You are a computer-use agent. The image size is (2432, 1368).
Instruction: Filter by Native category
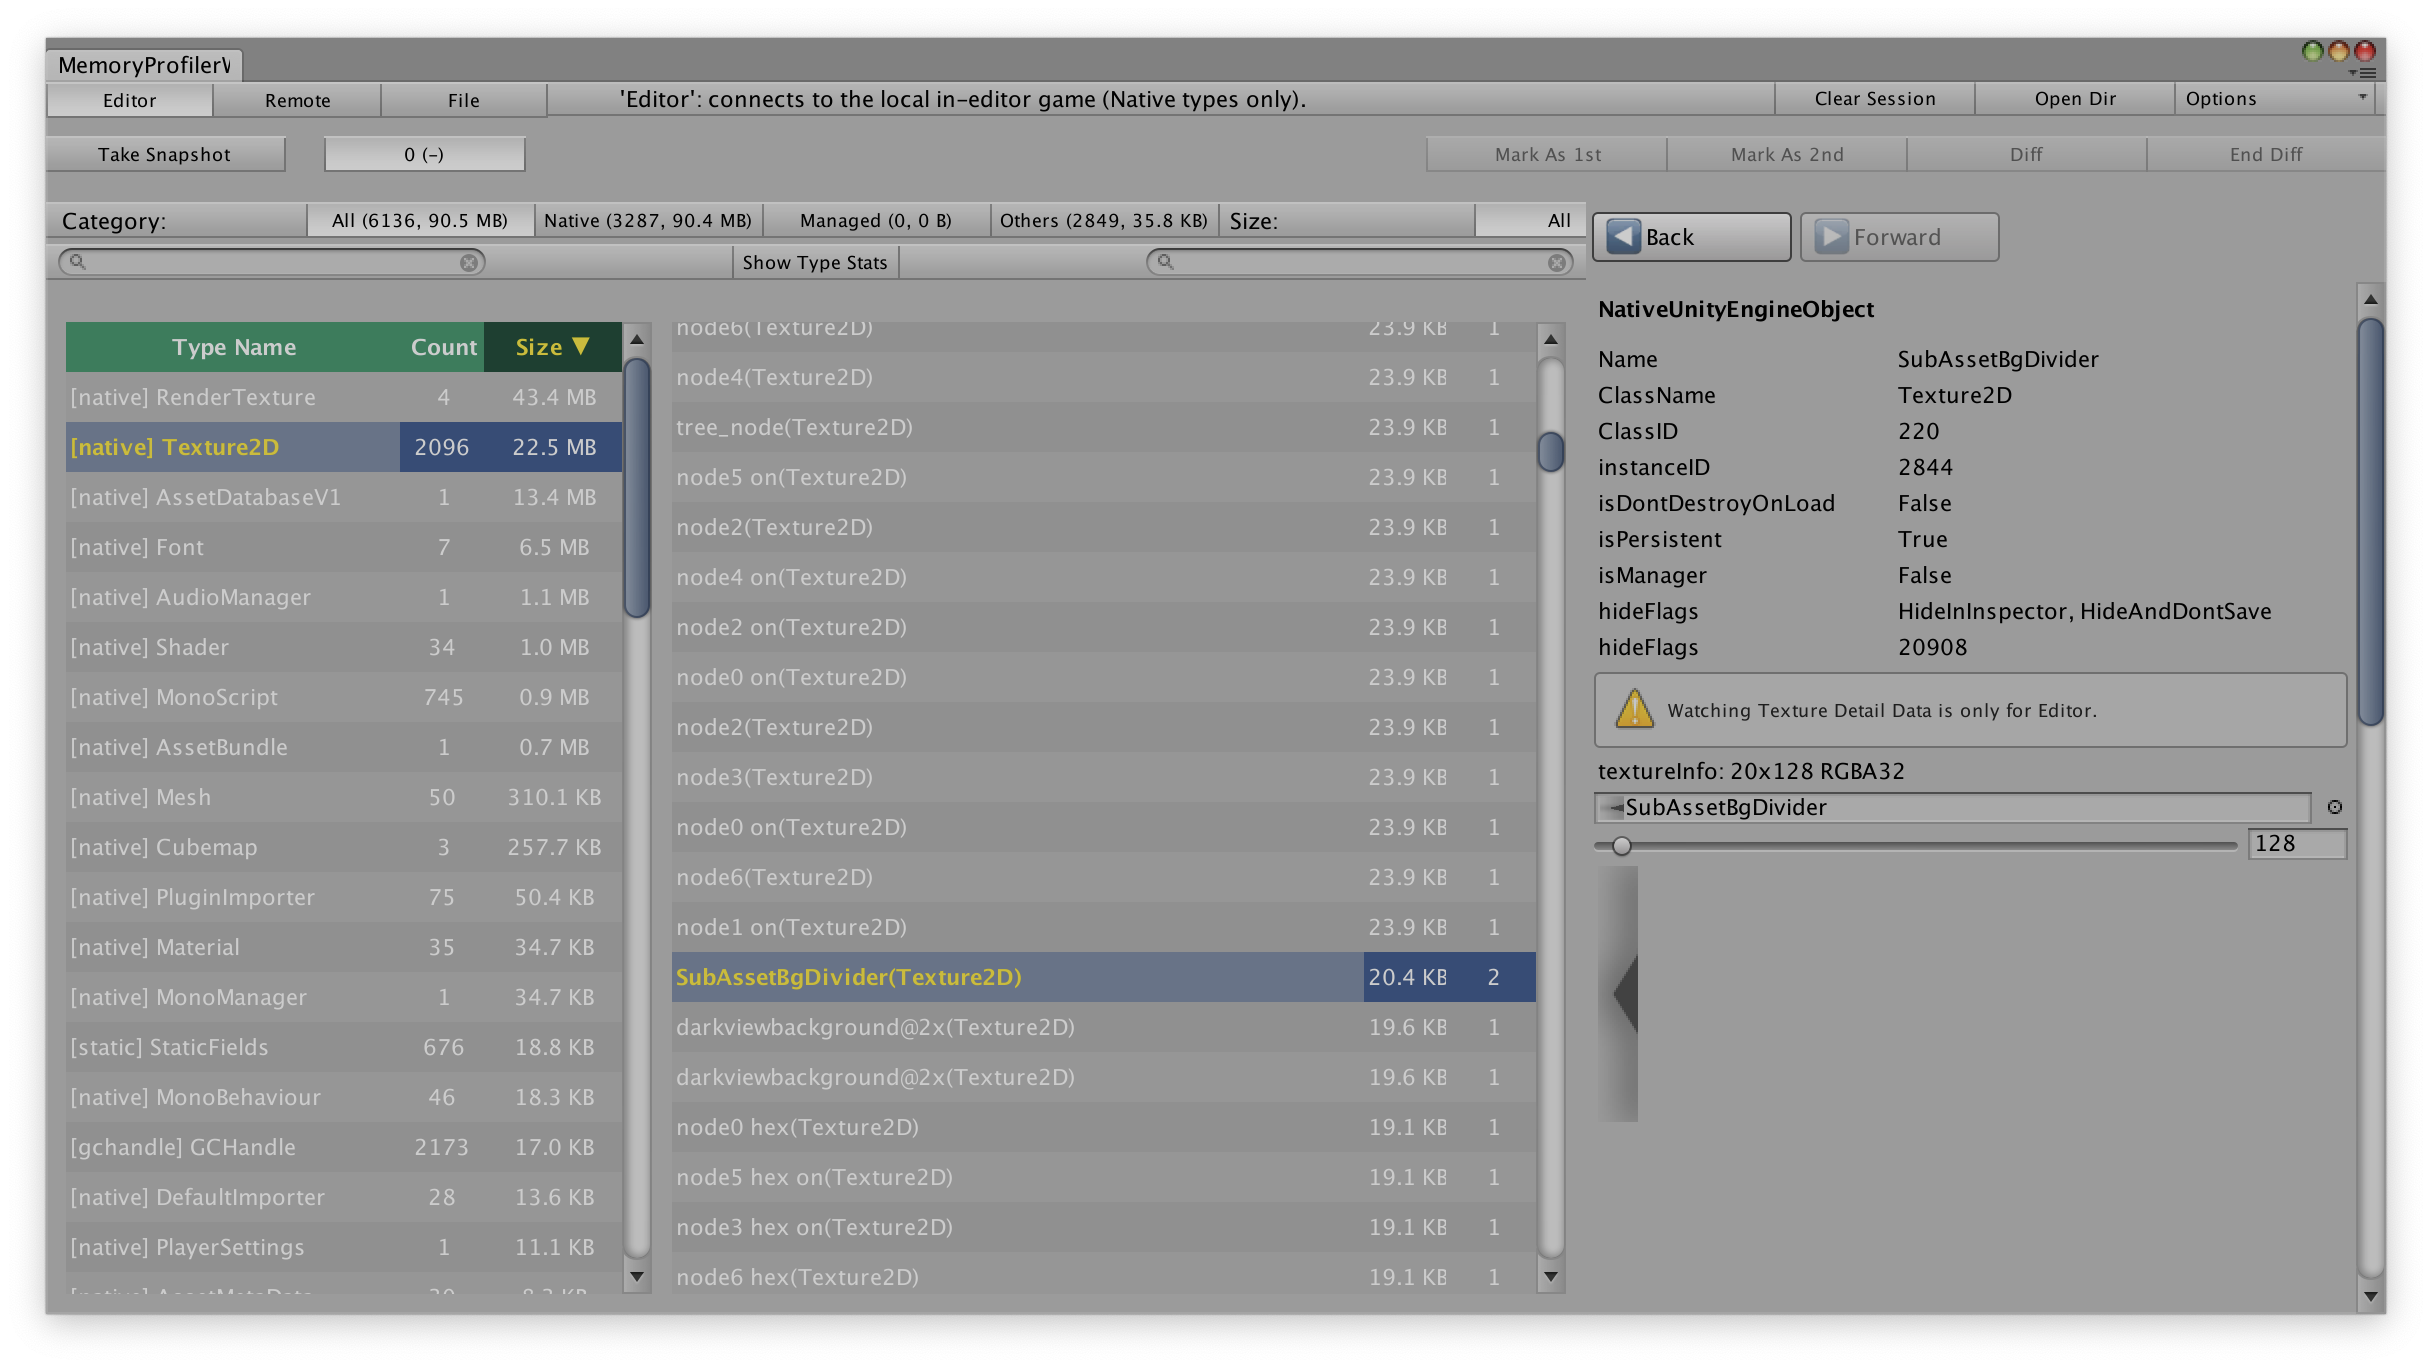point(647,220)
